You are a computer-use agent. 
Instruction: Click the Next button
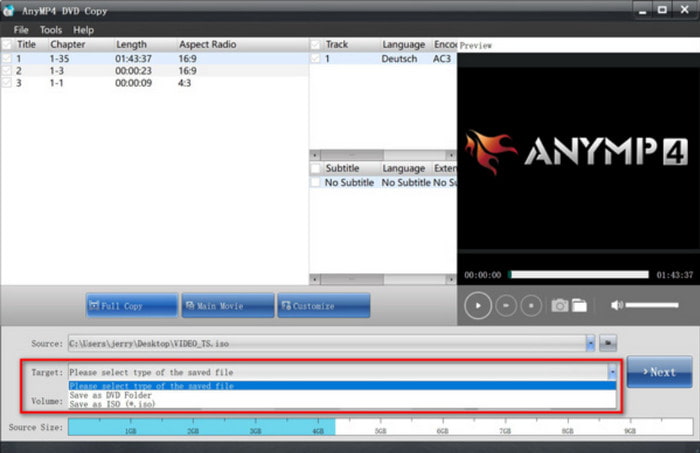[659, 372]
